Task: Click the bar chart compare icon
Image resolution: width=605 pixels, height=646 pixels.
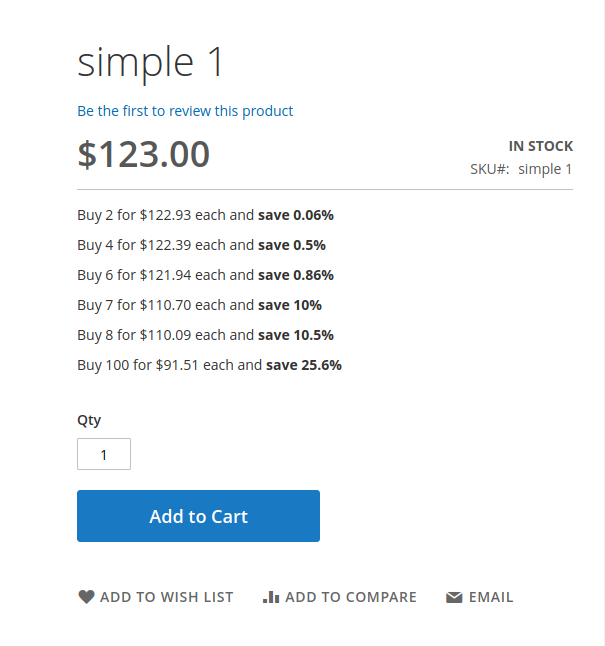Action: (271, 597)
